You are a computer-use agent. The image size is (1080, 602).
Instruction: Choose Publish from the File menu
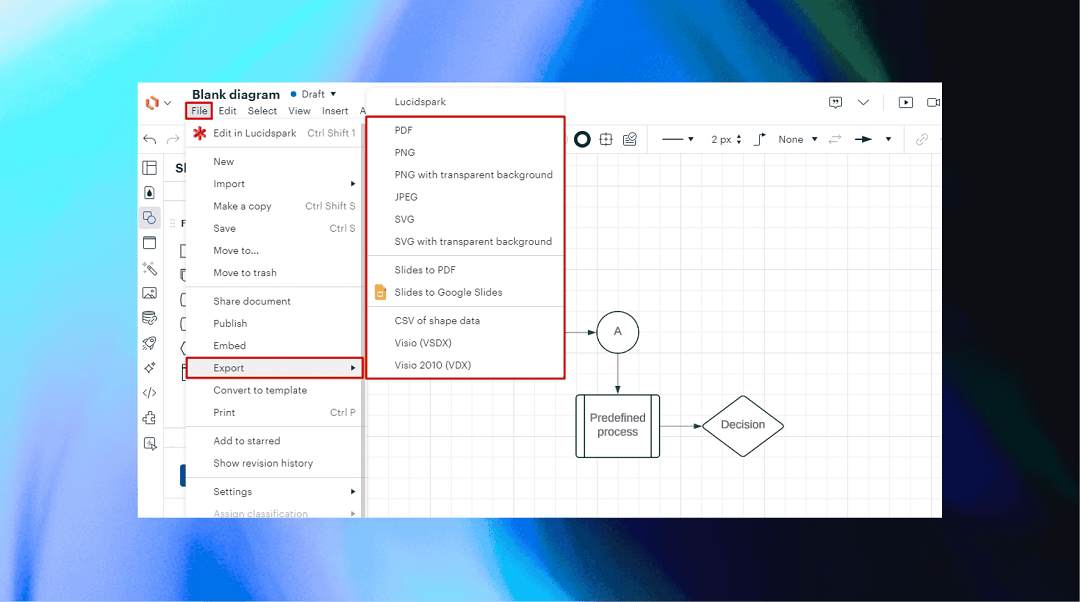tap(275, 324)
